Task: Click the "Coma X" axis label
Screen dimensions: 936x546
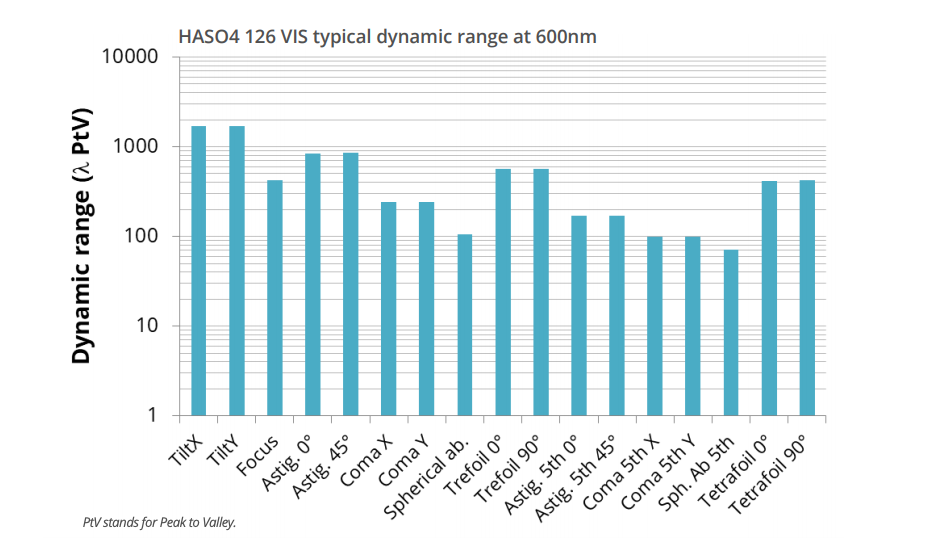Action: click(366, 460)
